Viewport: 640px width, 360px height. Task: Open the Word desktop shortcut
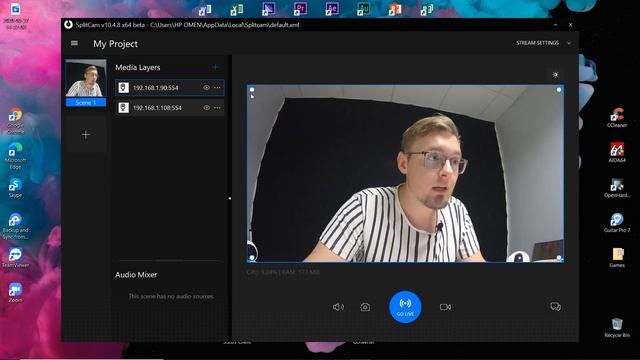[205, 9]
